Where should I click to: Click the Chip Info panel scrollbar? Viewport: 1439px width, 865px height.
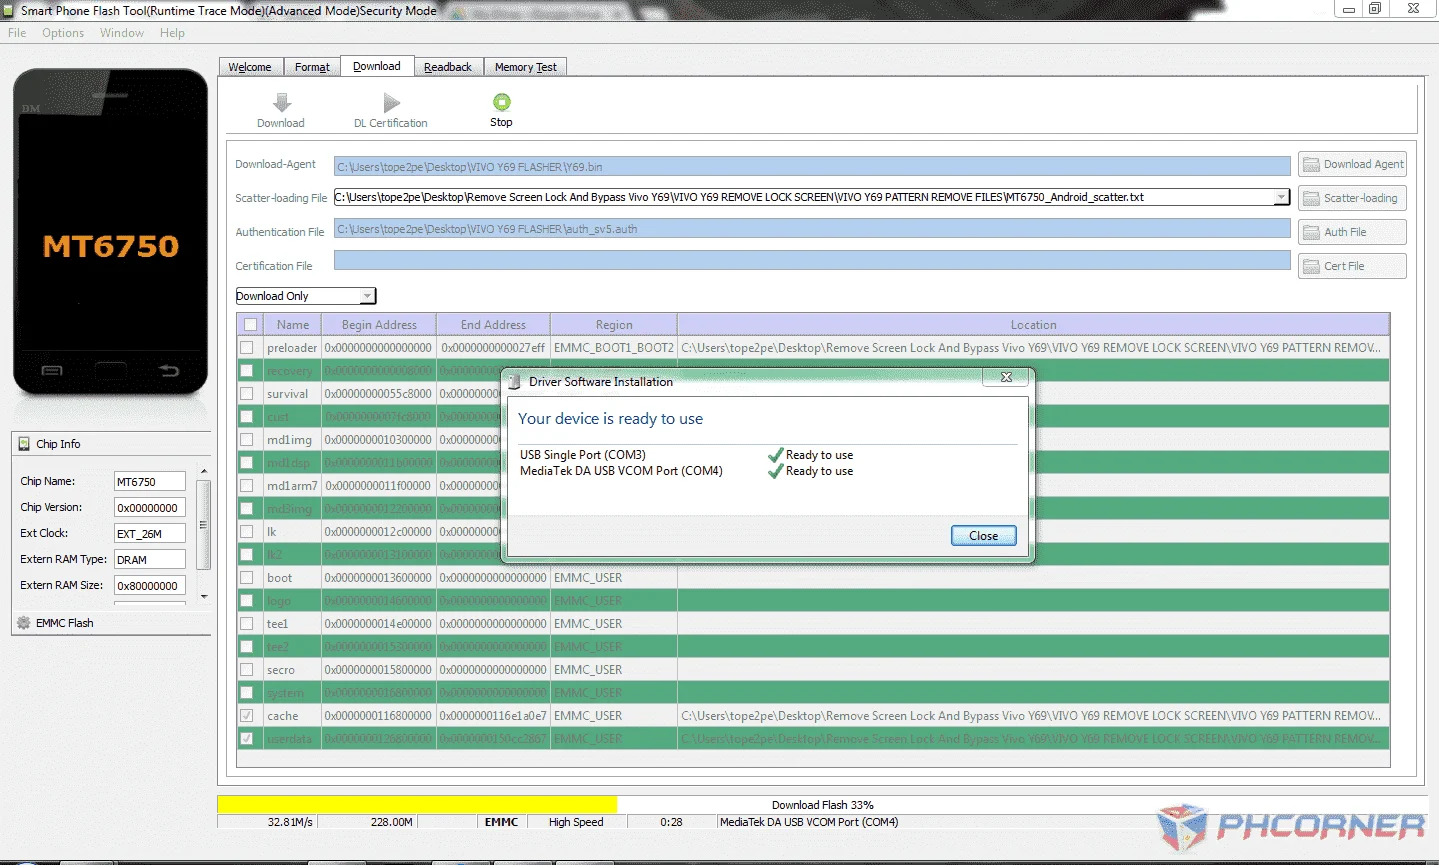(x=204, y=524)
